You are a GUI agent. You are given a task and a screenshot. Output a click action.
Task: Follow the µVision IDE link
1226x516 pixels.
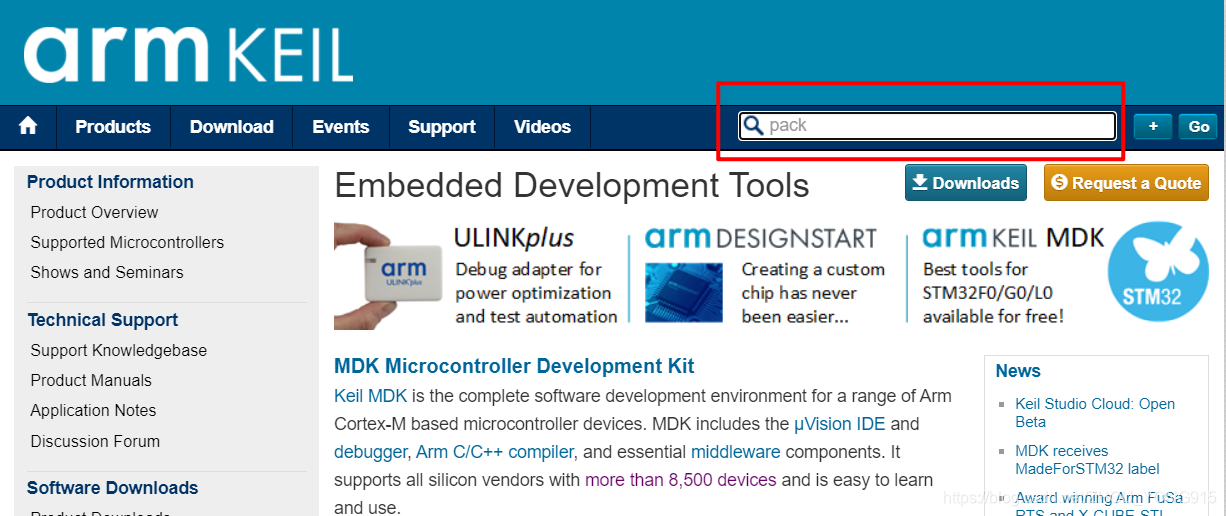[840, 424]
